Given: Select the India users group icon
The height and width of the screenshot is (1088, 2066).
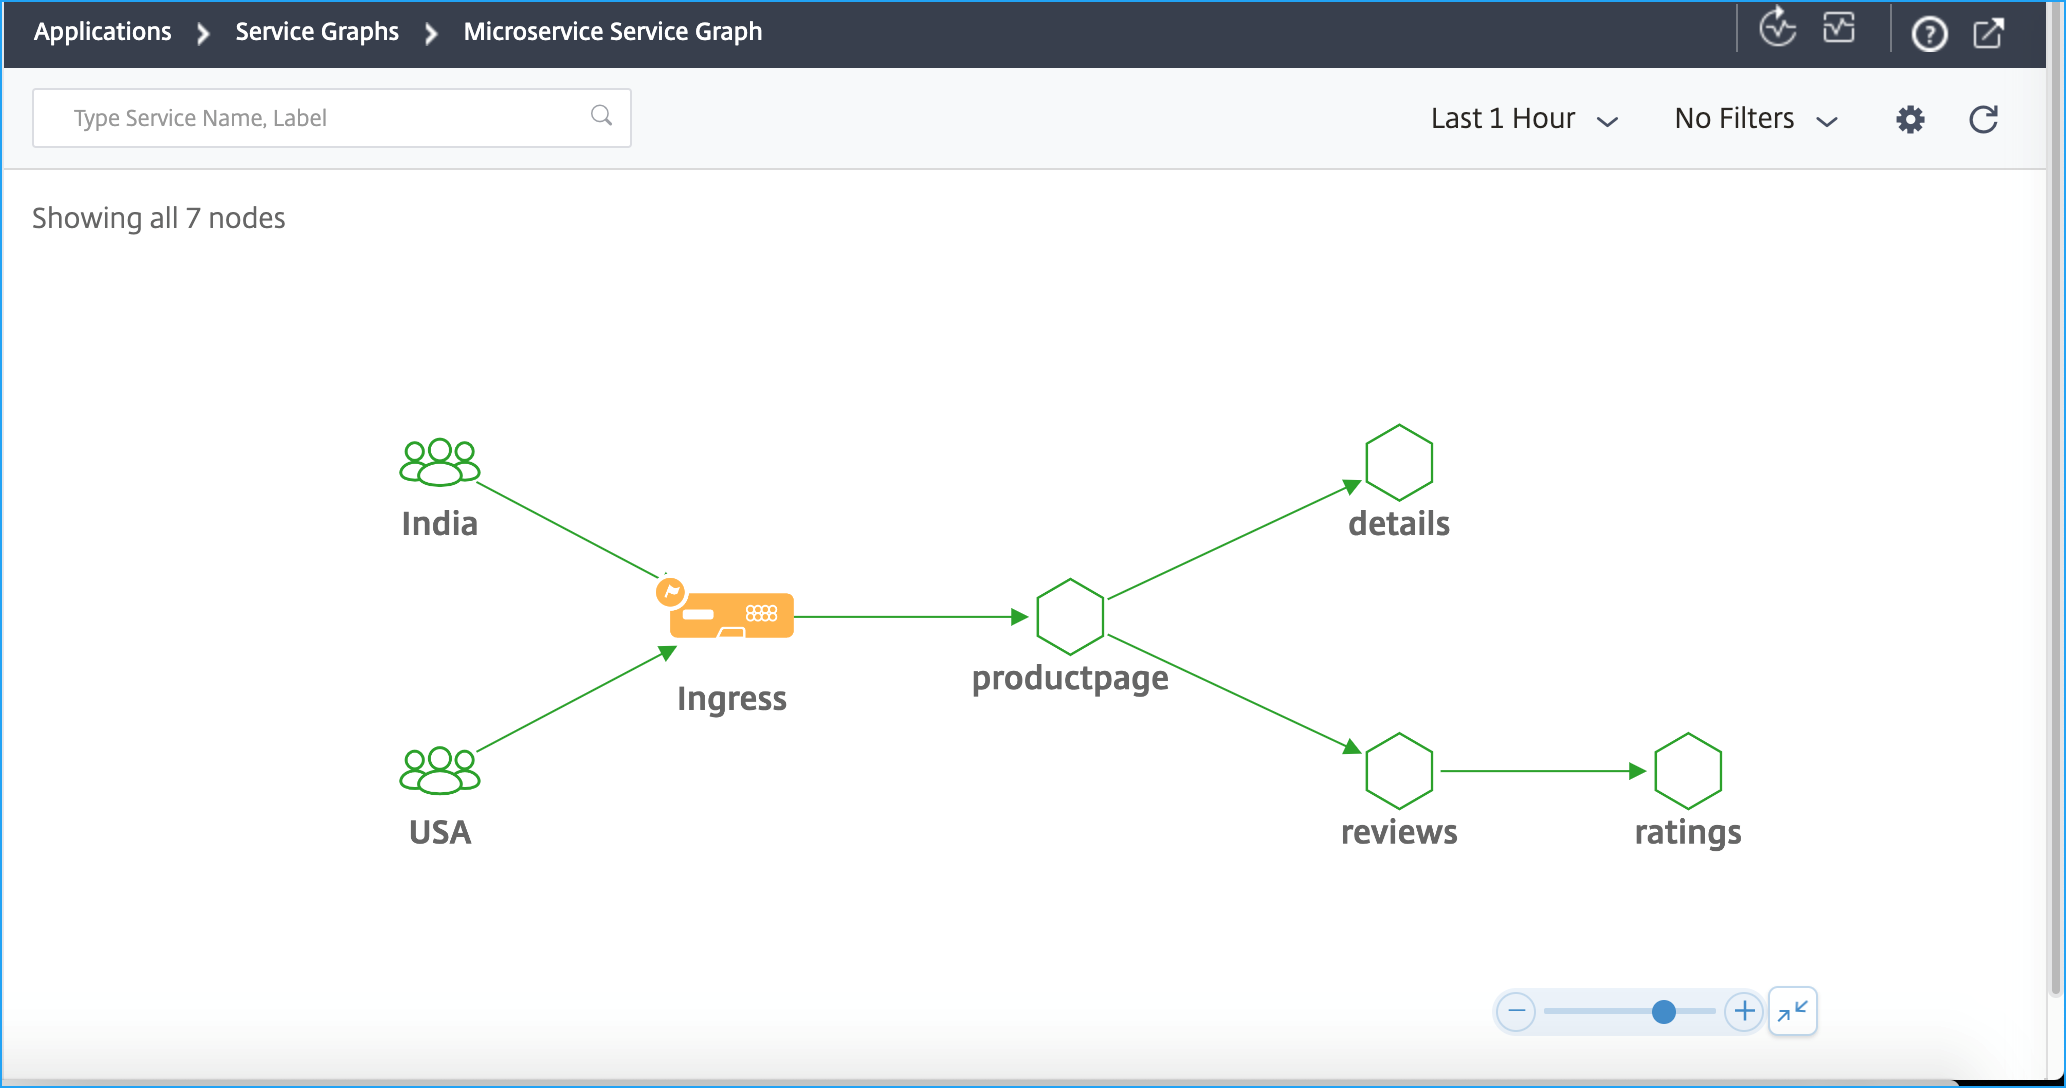Looking at the screenshot, I should tap(440, 462).
